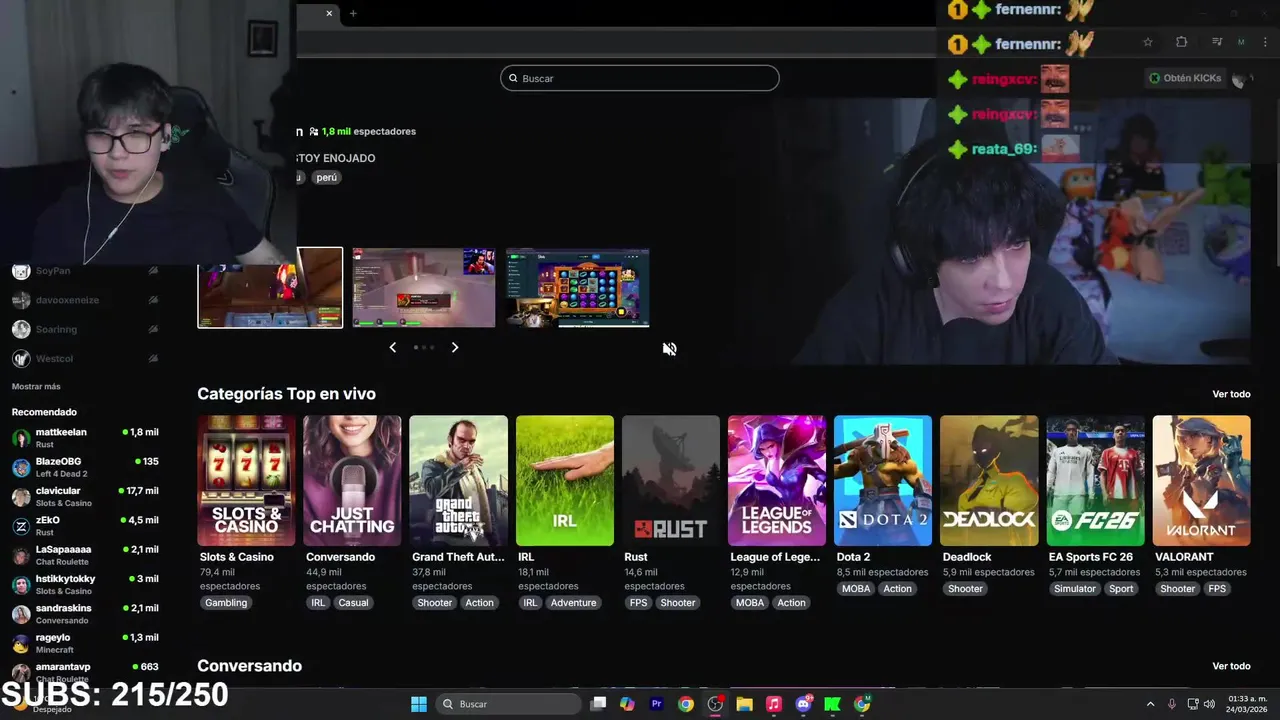Open Chrome's three-dot menu
The image size is (1280, 720).
point(1265,42)
